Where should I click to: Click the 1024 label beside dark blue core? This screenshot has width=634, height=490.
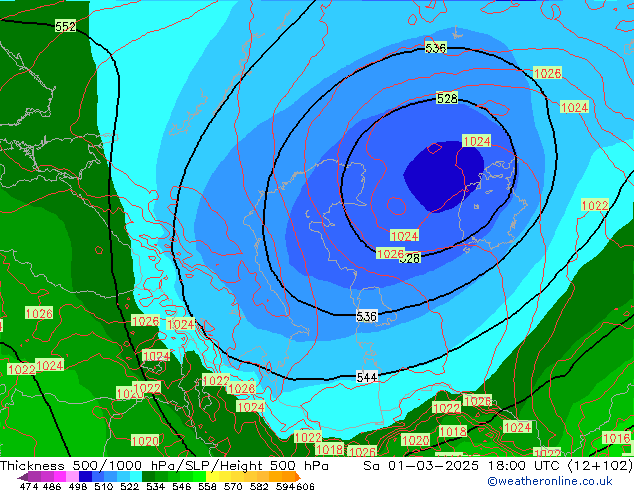point(477,141)
